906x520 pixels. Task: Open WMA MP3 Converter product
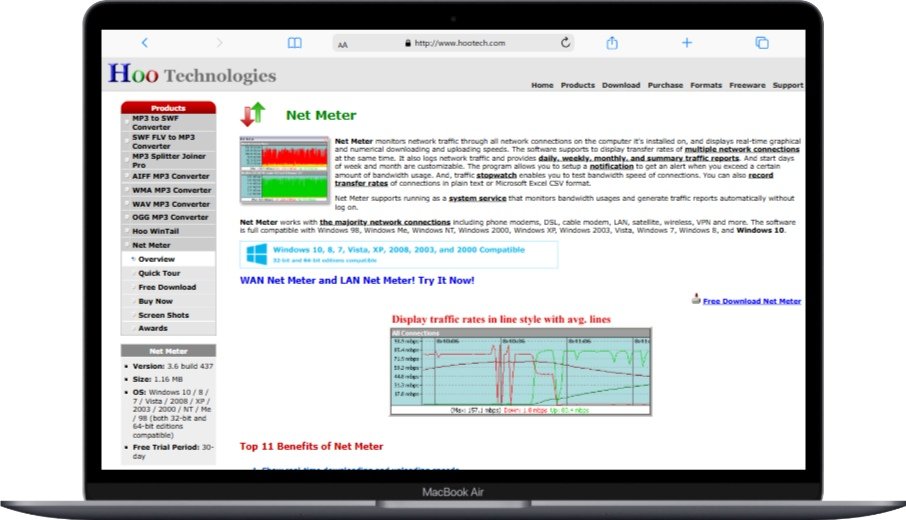point(168,190)
